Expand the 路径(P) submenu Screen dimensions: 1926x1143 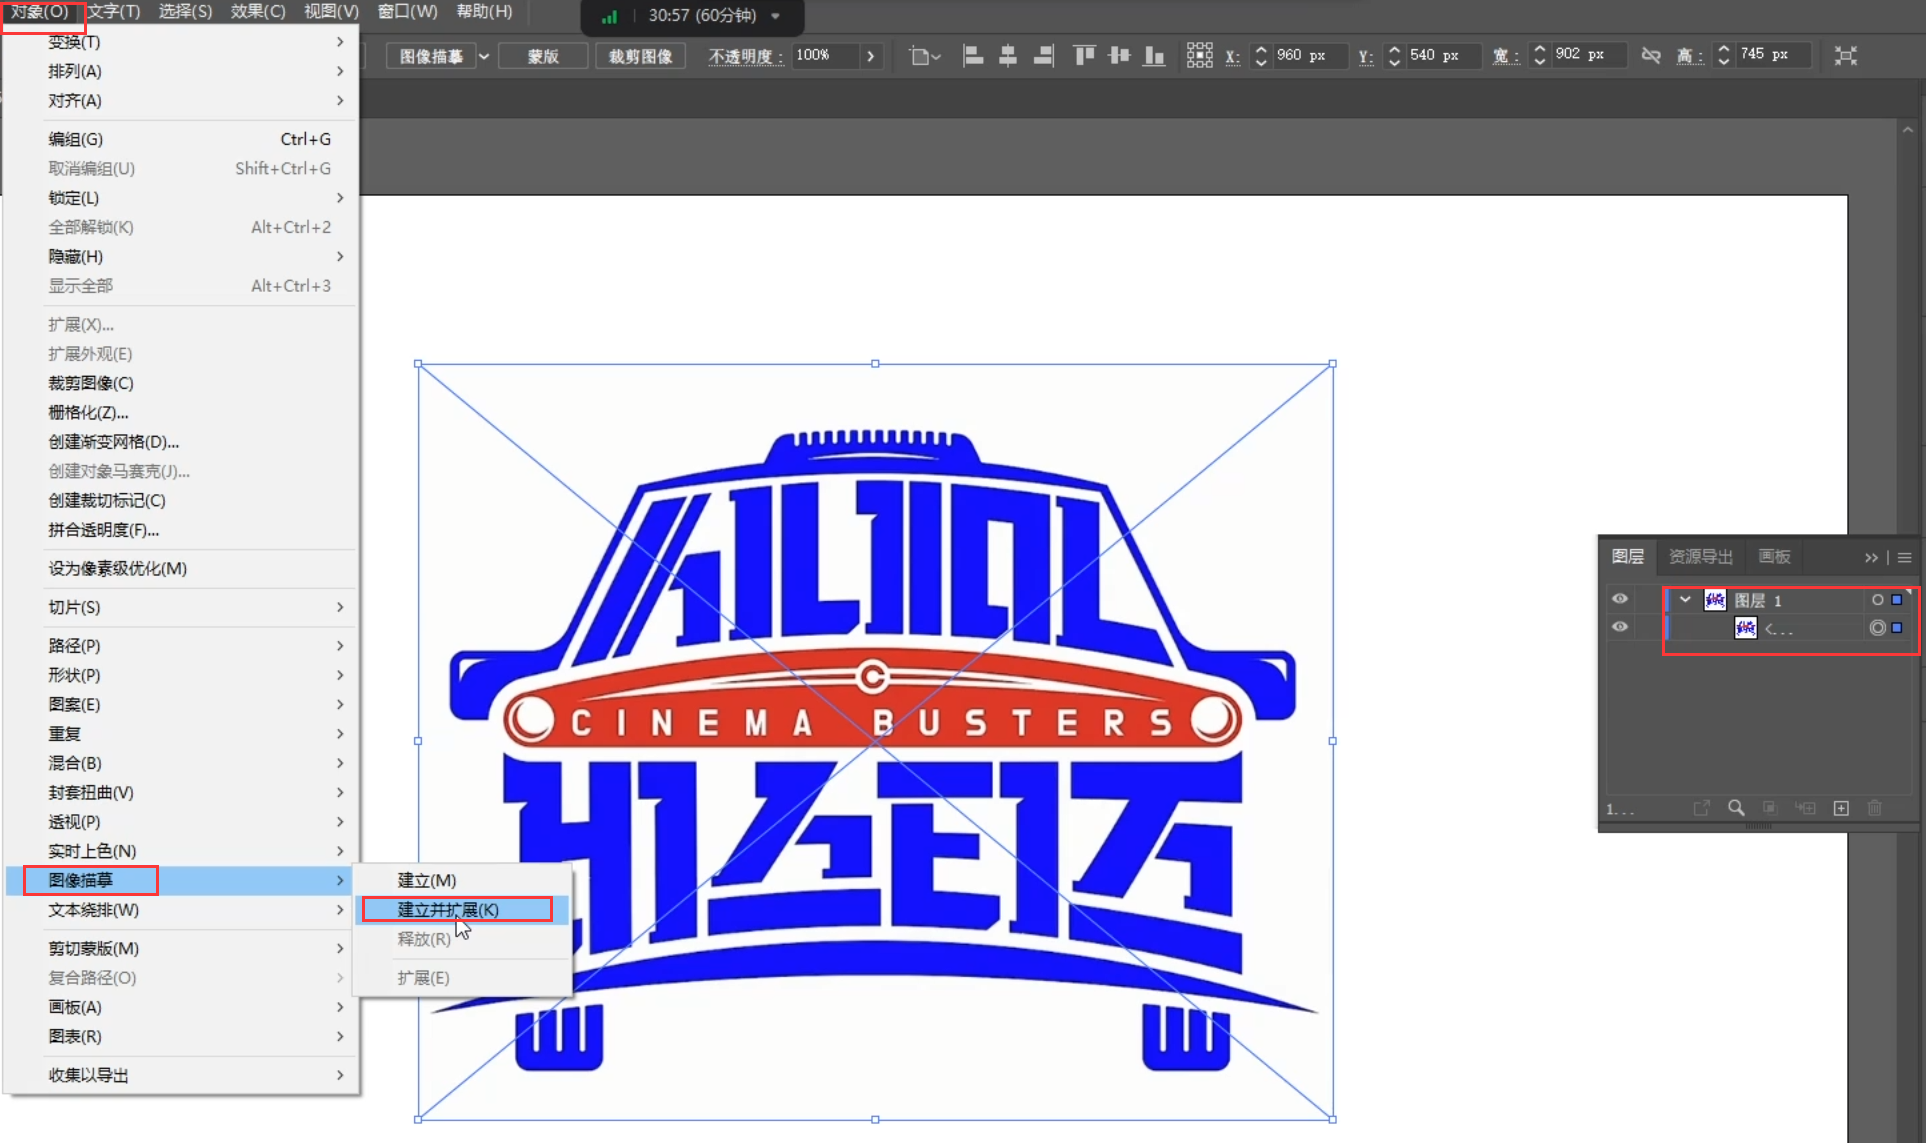coord(181,646)
